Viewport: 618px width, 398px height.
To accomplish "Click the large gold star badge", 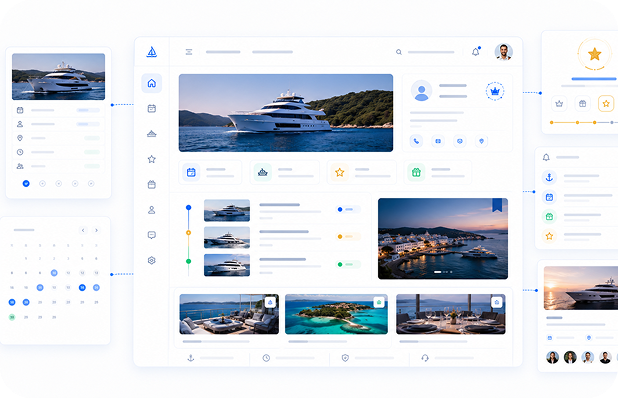I will click(594, 54).
